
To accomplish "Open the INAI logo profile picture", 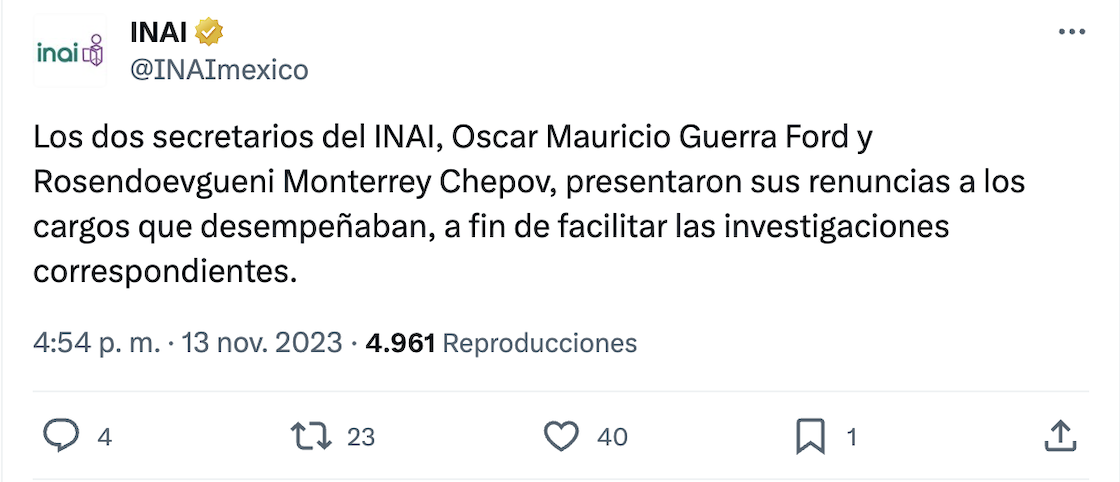I will tap(70, 51).
